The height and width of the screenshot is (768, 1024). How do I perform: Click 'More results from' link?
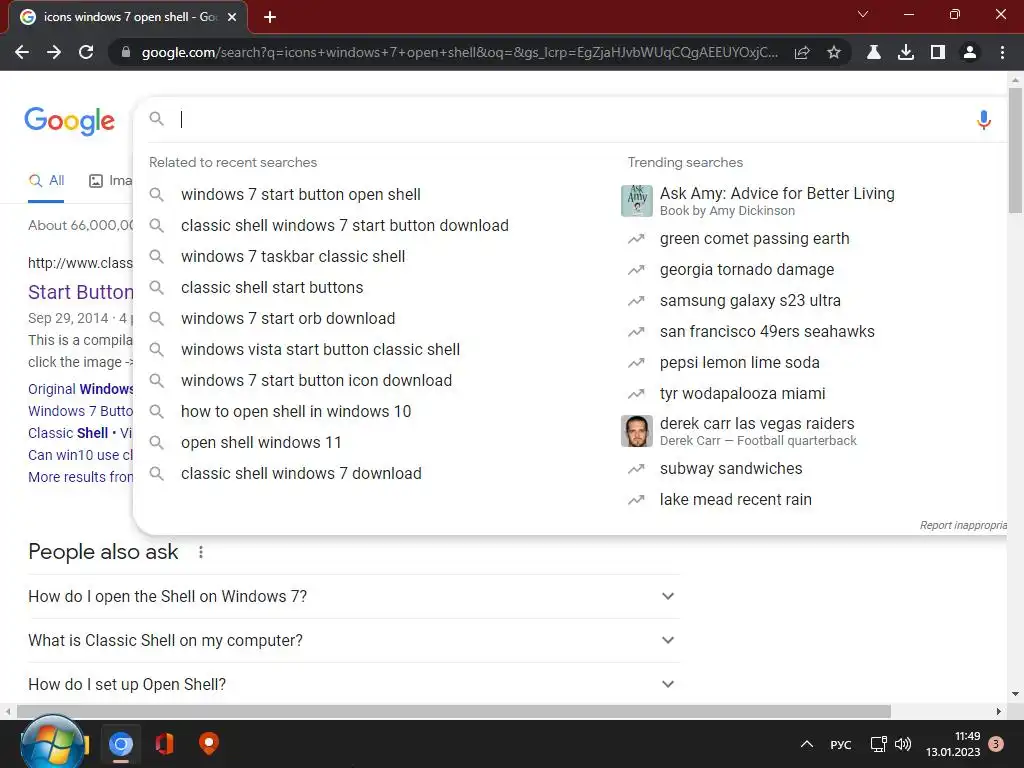point(80,477)
